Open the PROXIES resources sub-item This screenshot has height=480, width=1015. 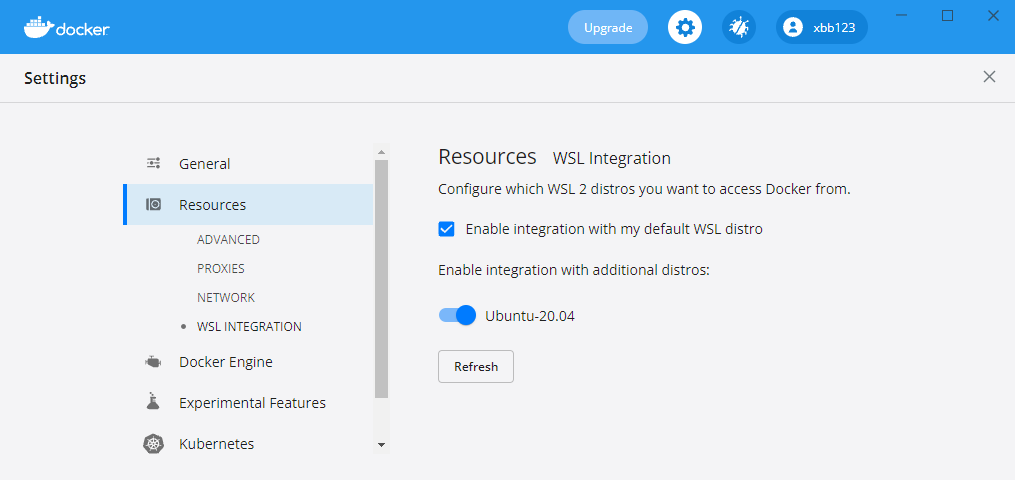pos(221,268)
